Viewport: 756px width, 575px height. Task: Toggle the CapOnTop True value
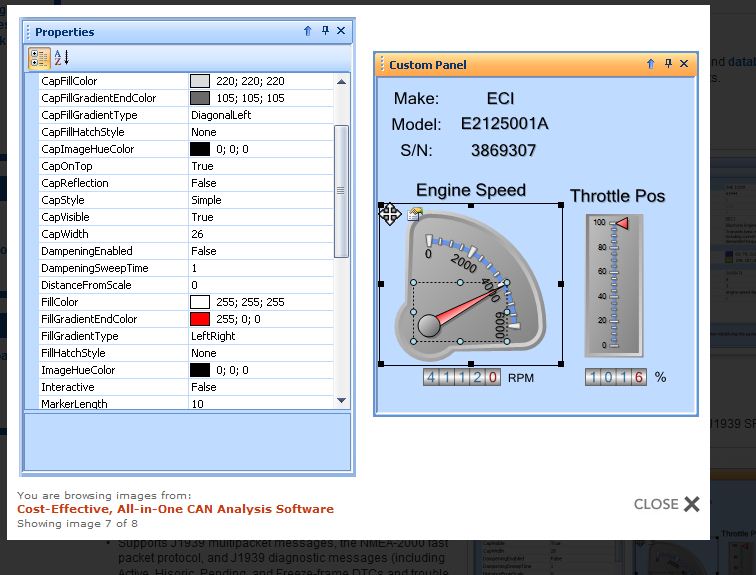tap(262, 166)
